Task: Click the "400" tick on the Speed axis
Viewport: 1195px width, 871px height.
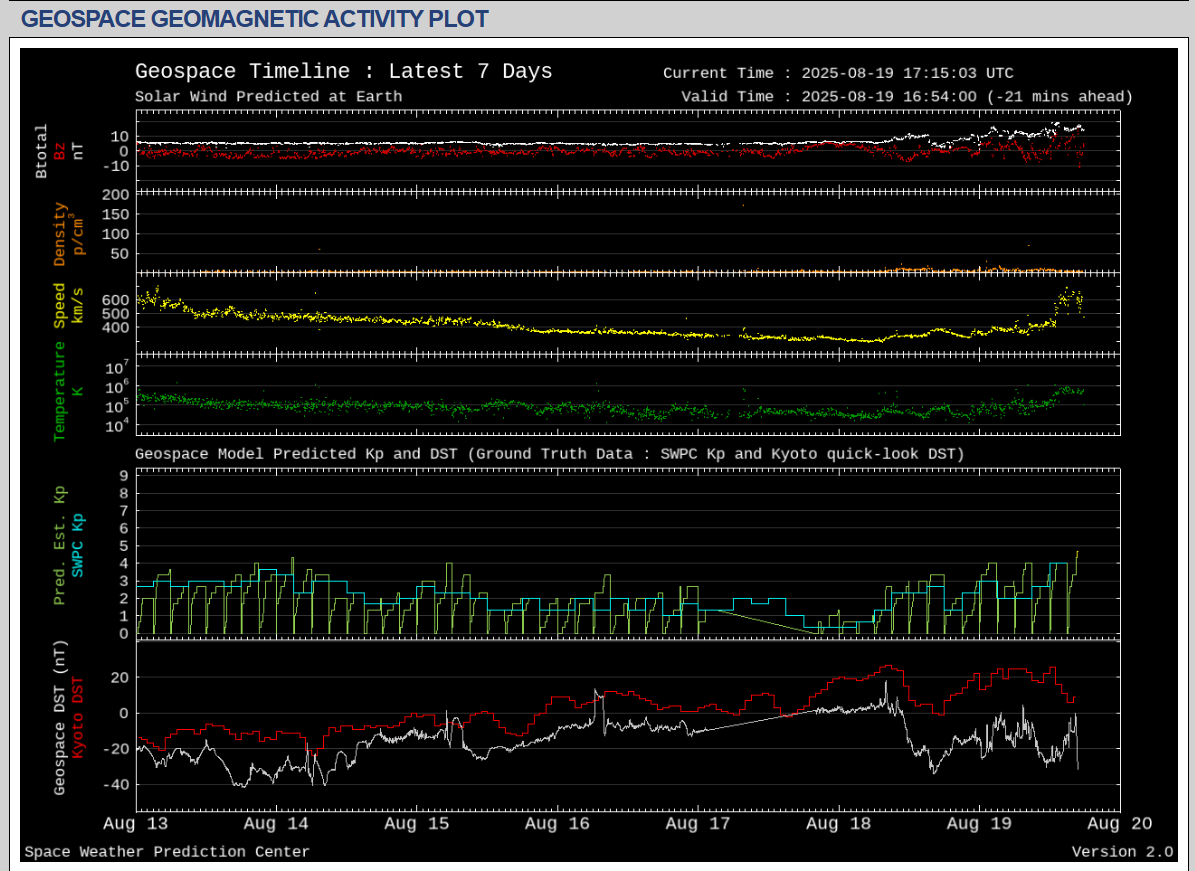Action: [x=115, y=328]
